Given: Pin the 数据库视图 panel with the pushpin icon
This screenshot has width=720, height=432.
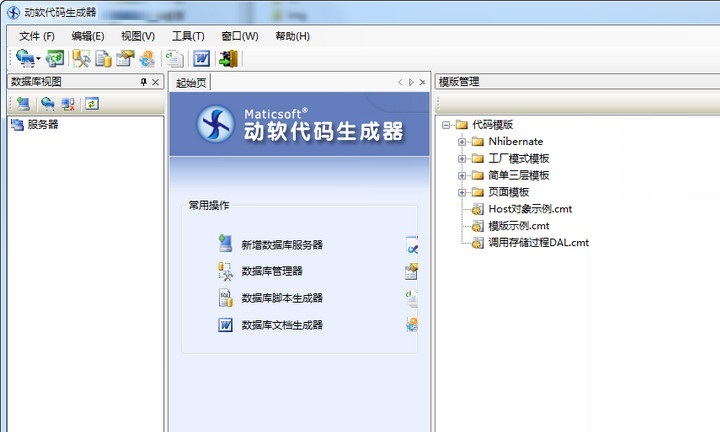Looking at the screenshot, I should point(144,82).
